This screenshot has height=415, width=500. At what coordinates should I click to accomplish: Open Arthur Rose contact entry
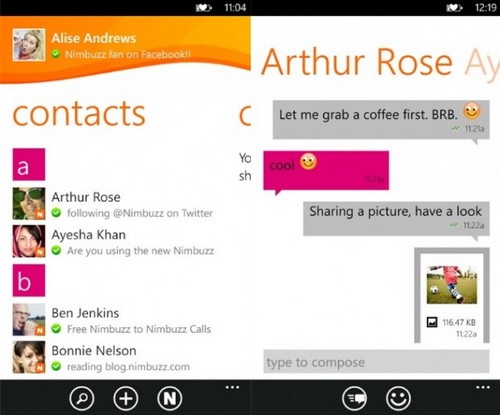point(113,204)
